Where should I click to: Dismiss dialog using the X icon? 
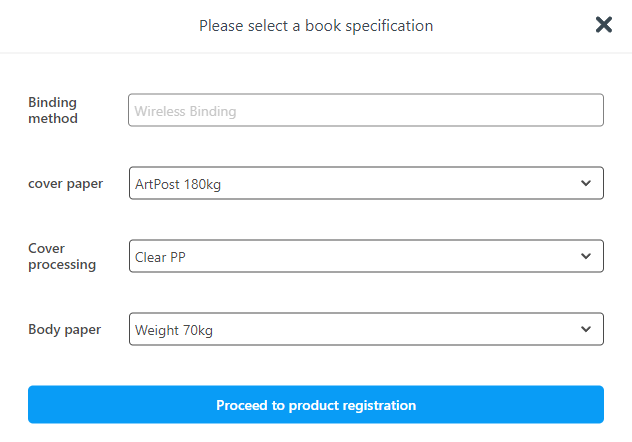[603, 25]
